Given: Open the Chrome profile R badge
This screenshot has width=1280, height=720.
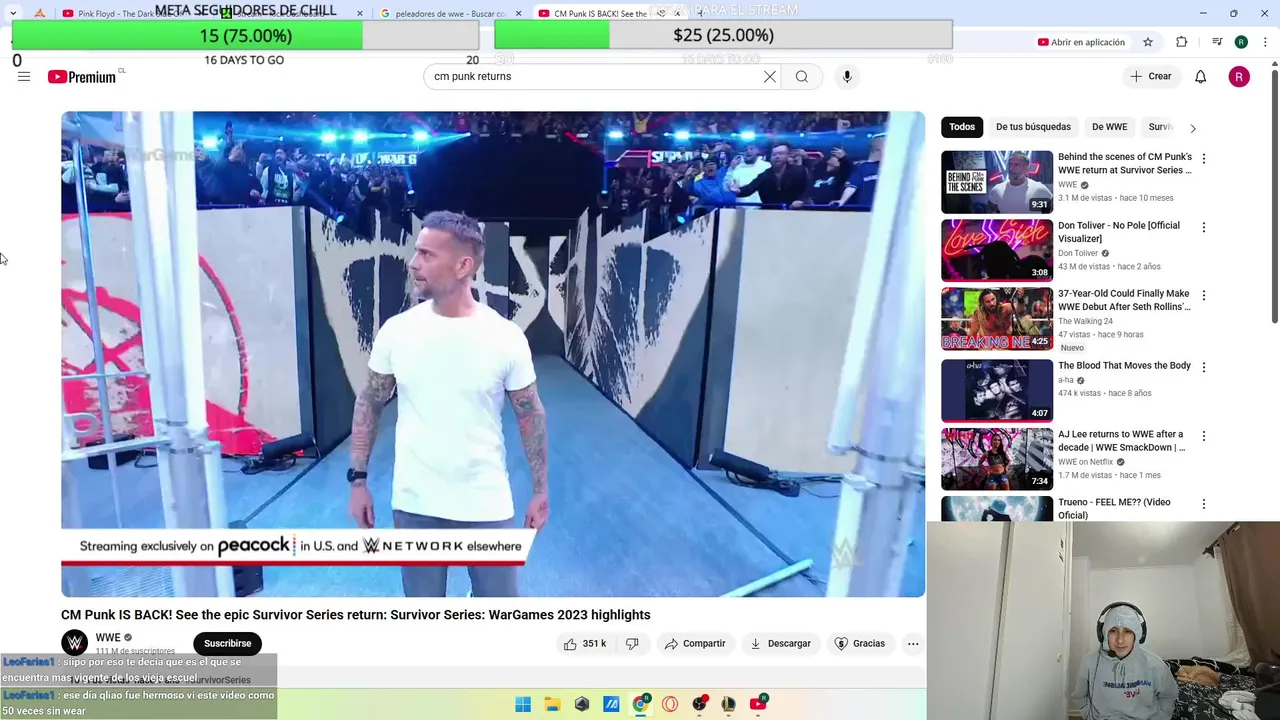Looking at the screenshot, I should click(1241, 42).
